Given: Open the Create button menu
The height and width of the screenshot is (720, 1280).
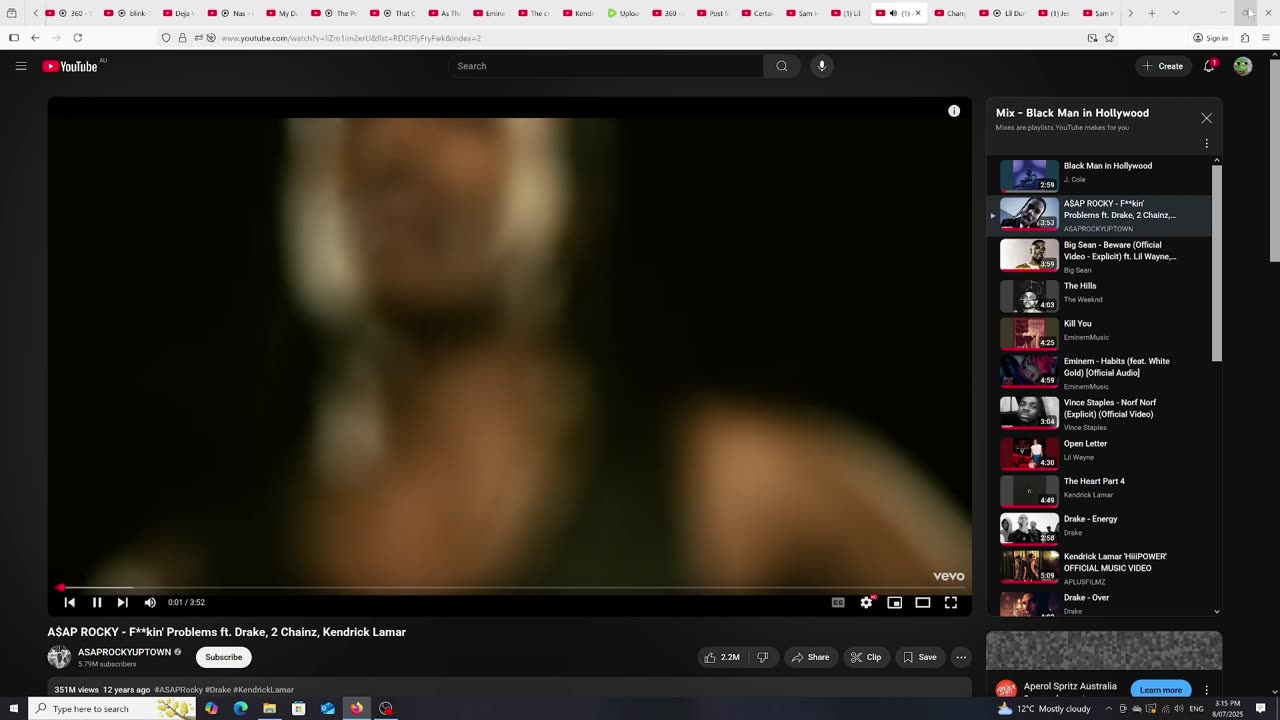Looking at the screenshot, I should click(x=1163, y=66).
